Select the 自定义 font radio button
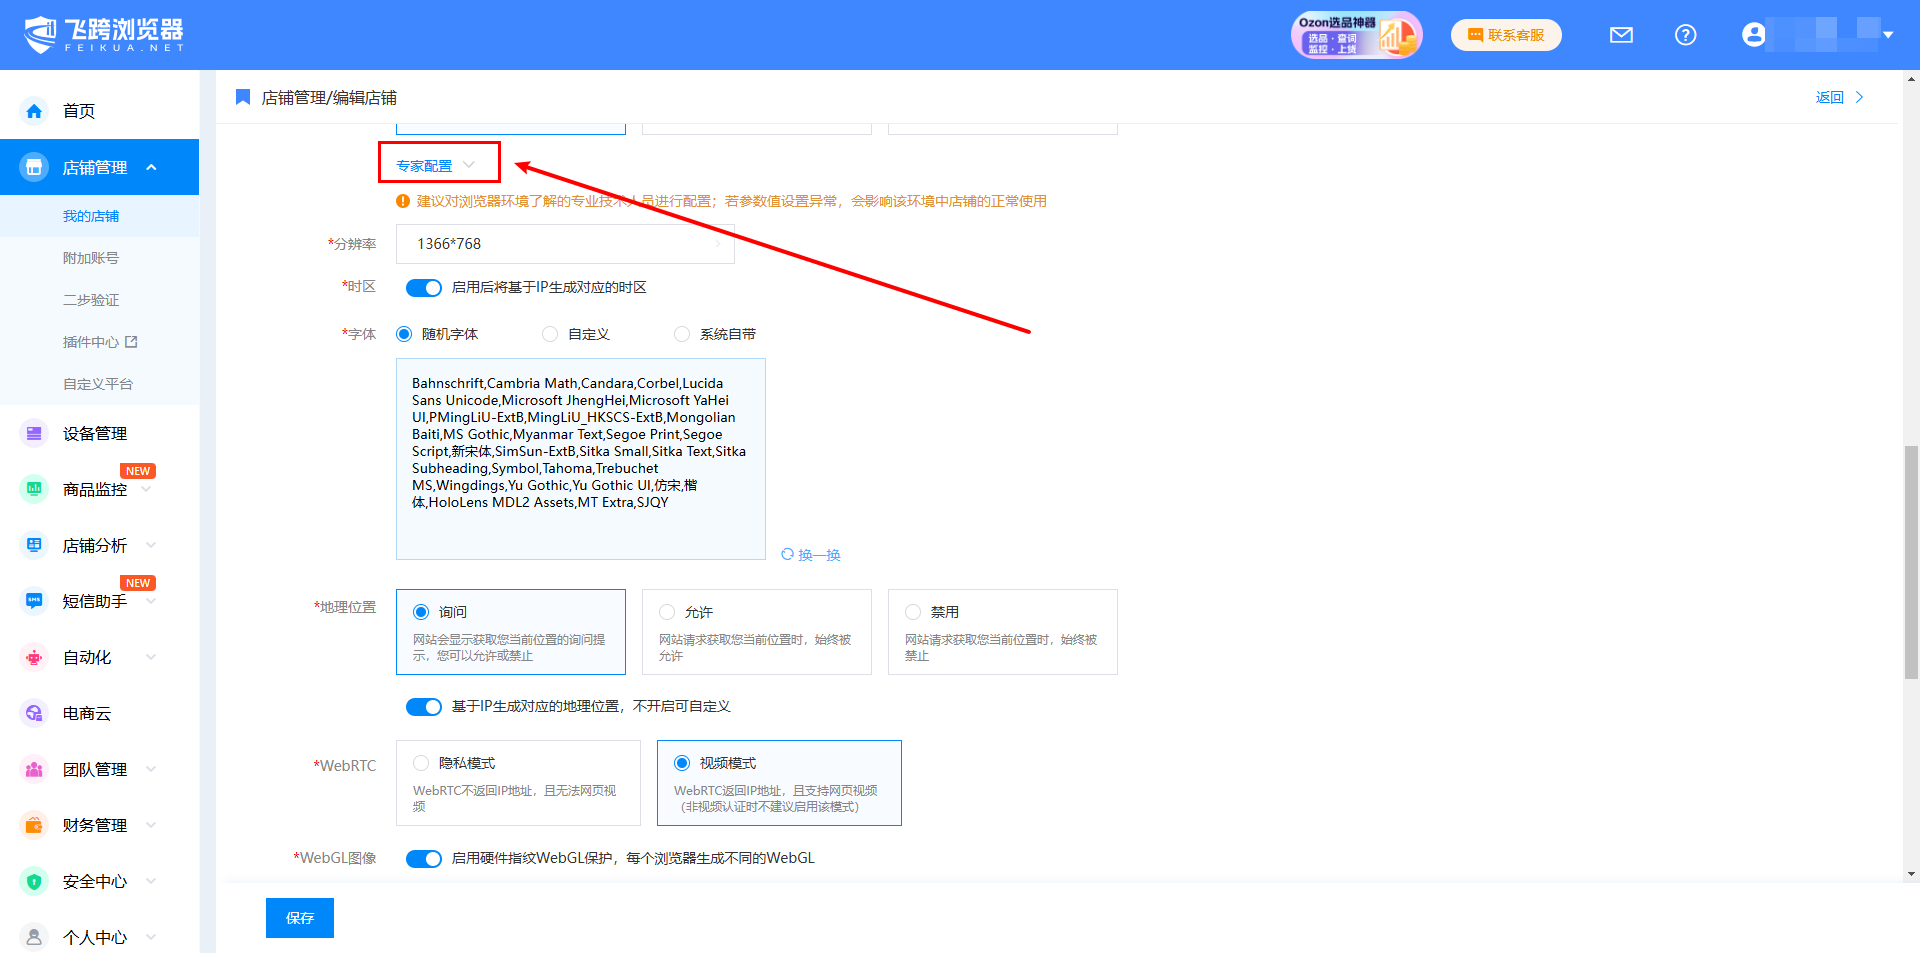The width and height of the screenshot is (1920, 953). [x=550, y=334]
